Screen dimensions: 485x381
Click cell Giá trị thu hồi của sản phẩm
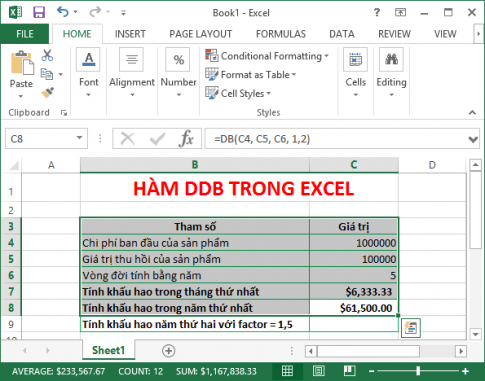tap(195, 259)
